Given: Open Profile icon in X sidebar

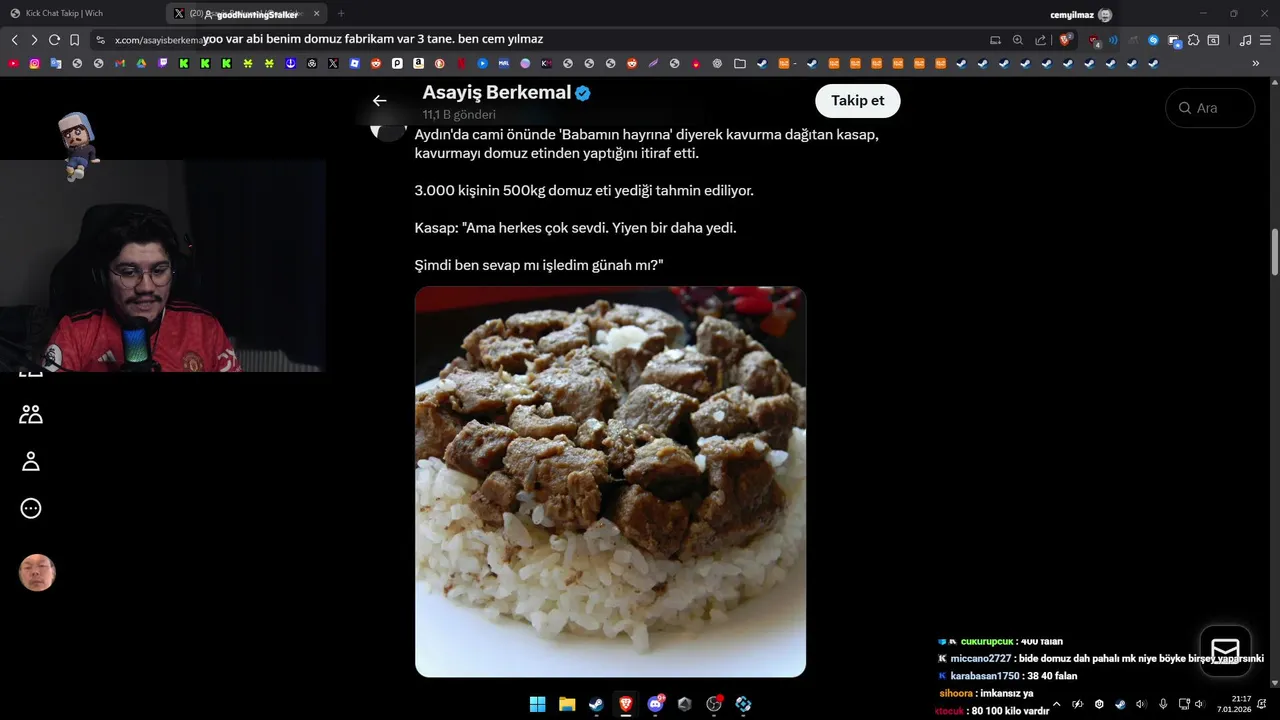Looking at the screenshot, I should (31, 461).
